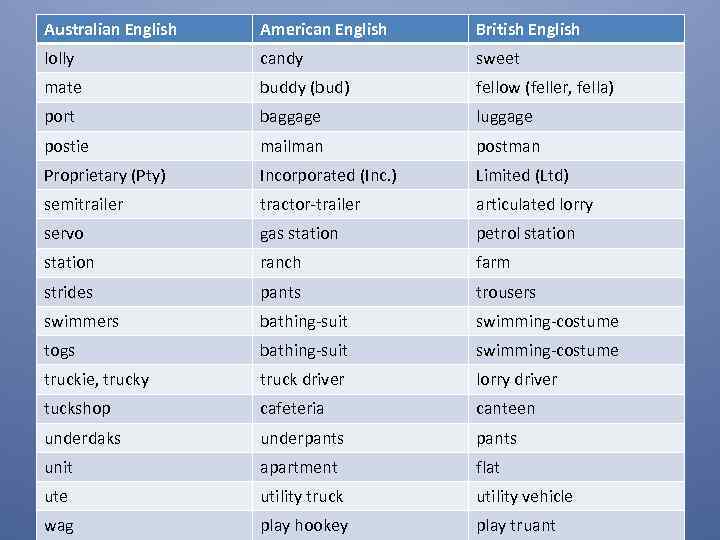720x540 pixels.
Task: Click the "Australian English" column header
Action: (x=110, y=29)
